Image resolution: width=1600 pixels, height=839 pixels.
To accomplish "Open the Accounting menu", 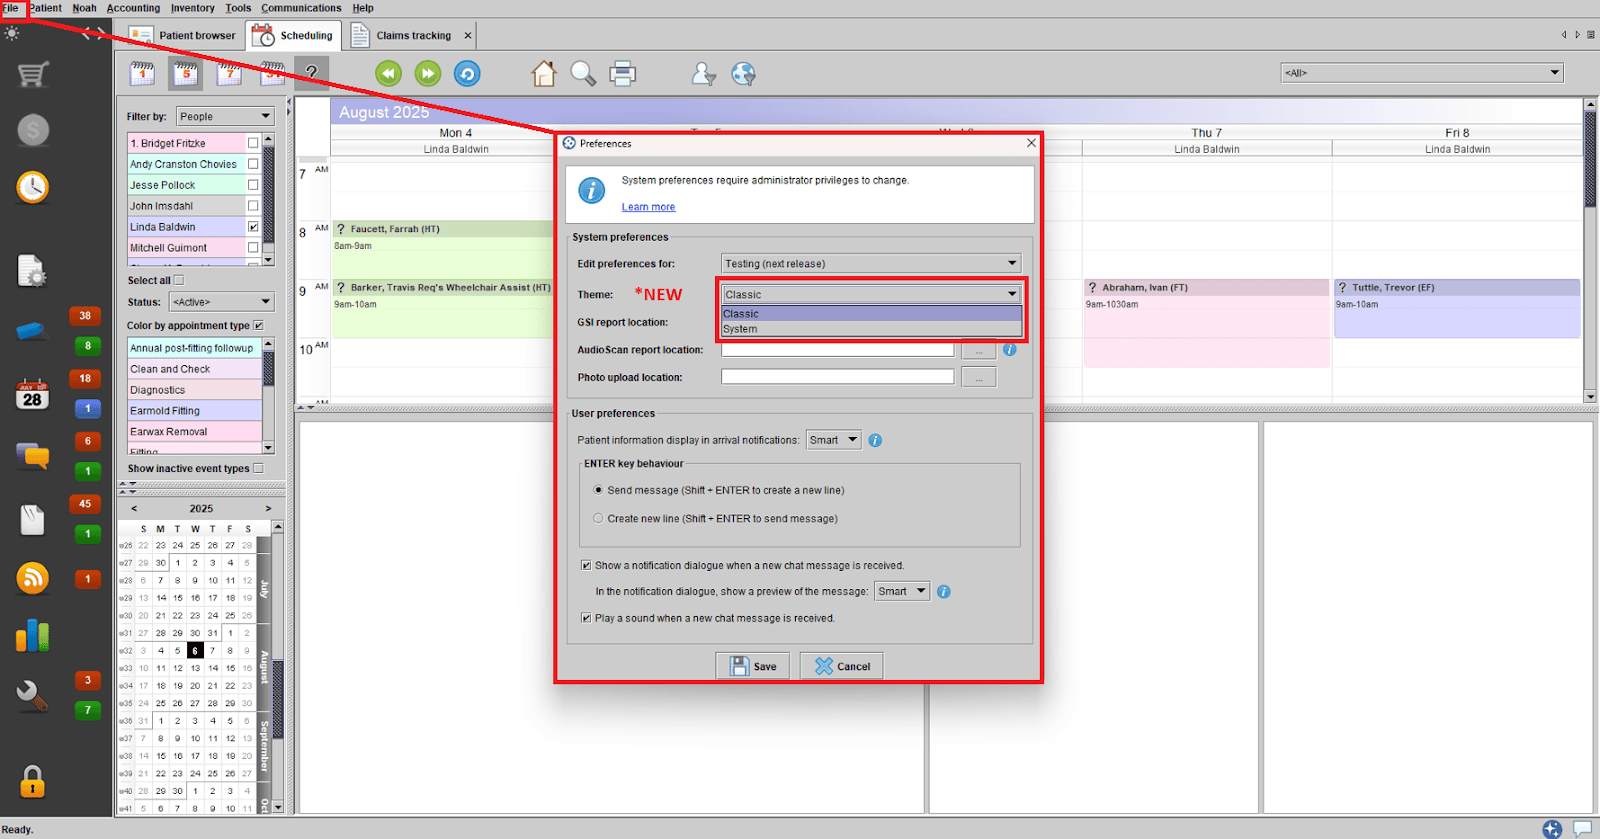I will [x=133, y=8].
